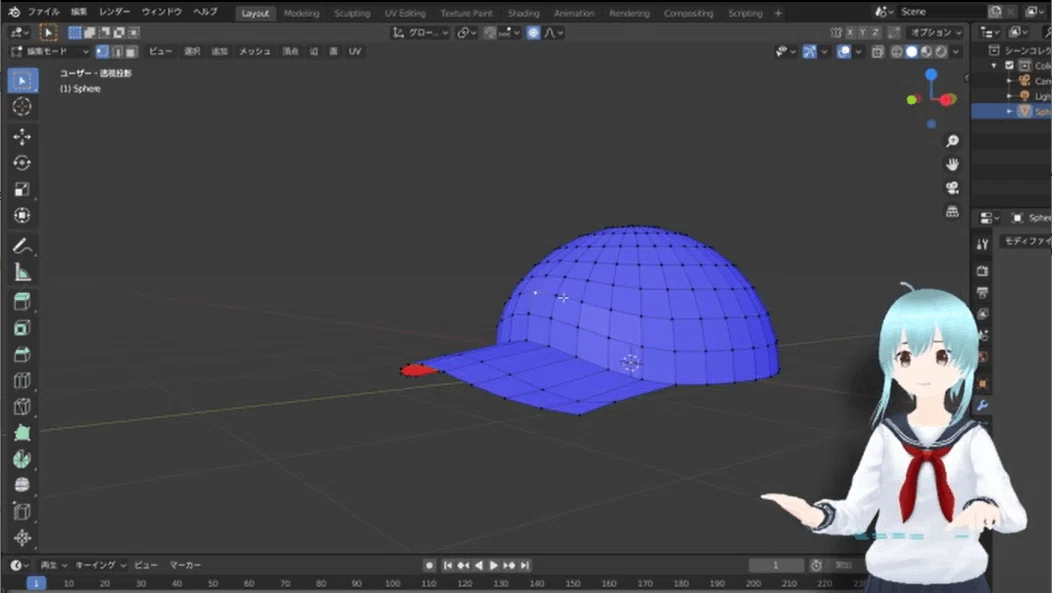Switch to the Modeling workspace tab
The image size is (1052, 593).
(301, 13)
